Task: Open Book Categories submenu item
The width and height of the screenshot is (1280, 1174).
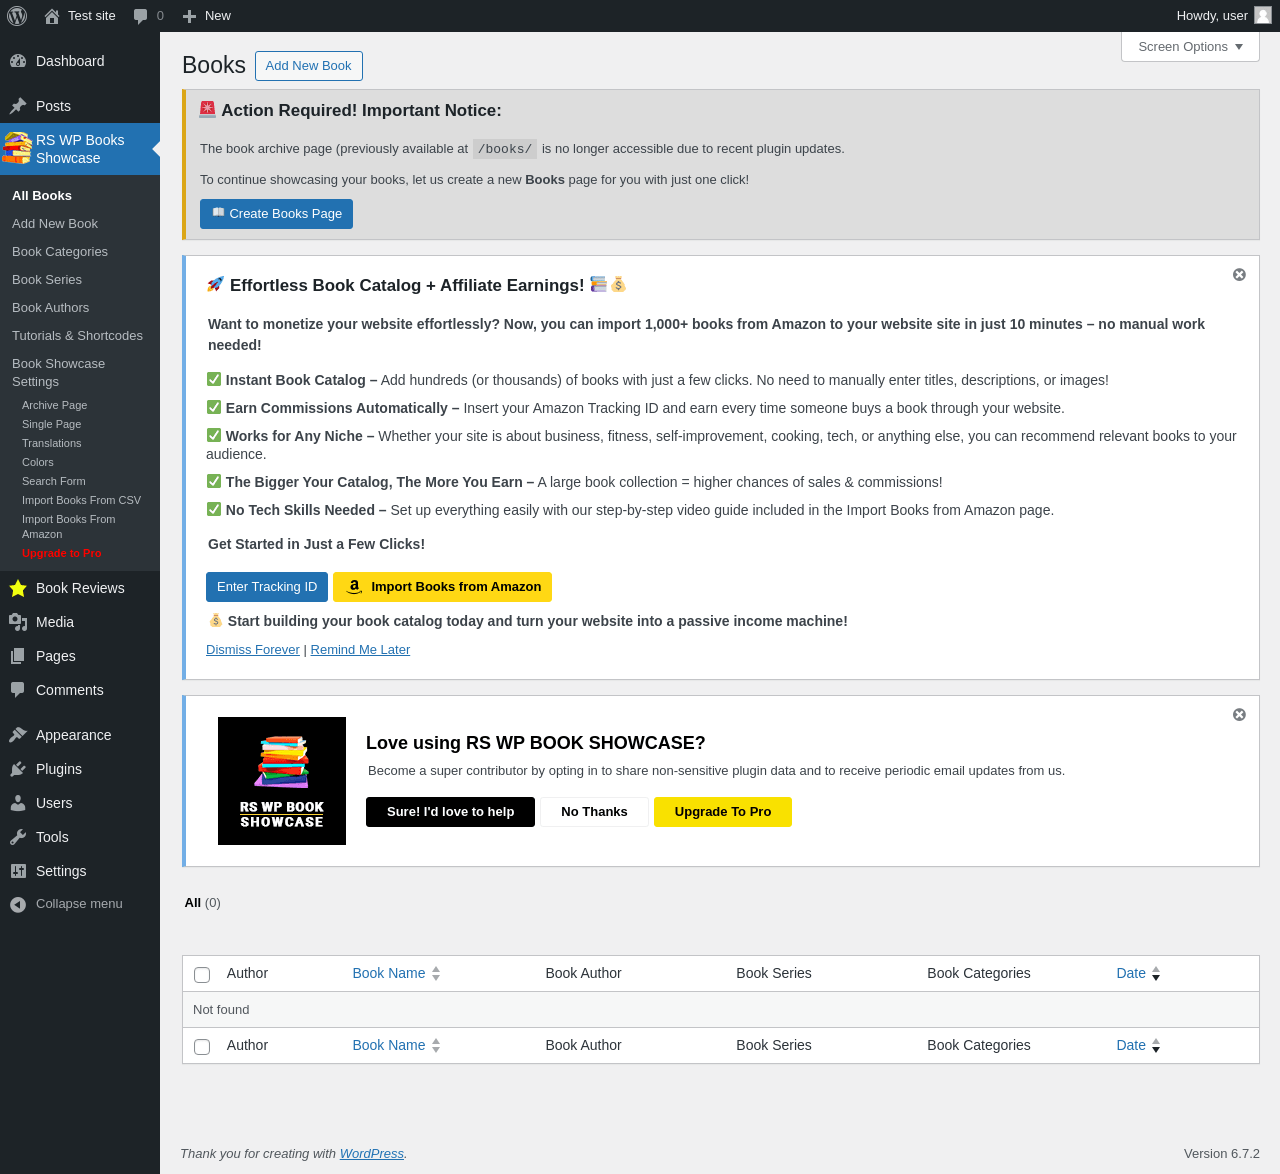Action: 60,252
